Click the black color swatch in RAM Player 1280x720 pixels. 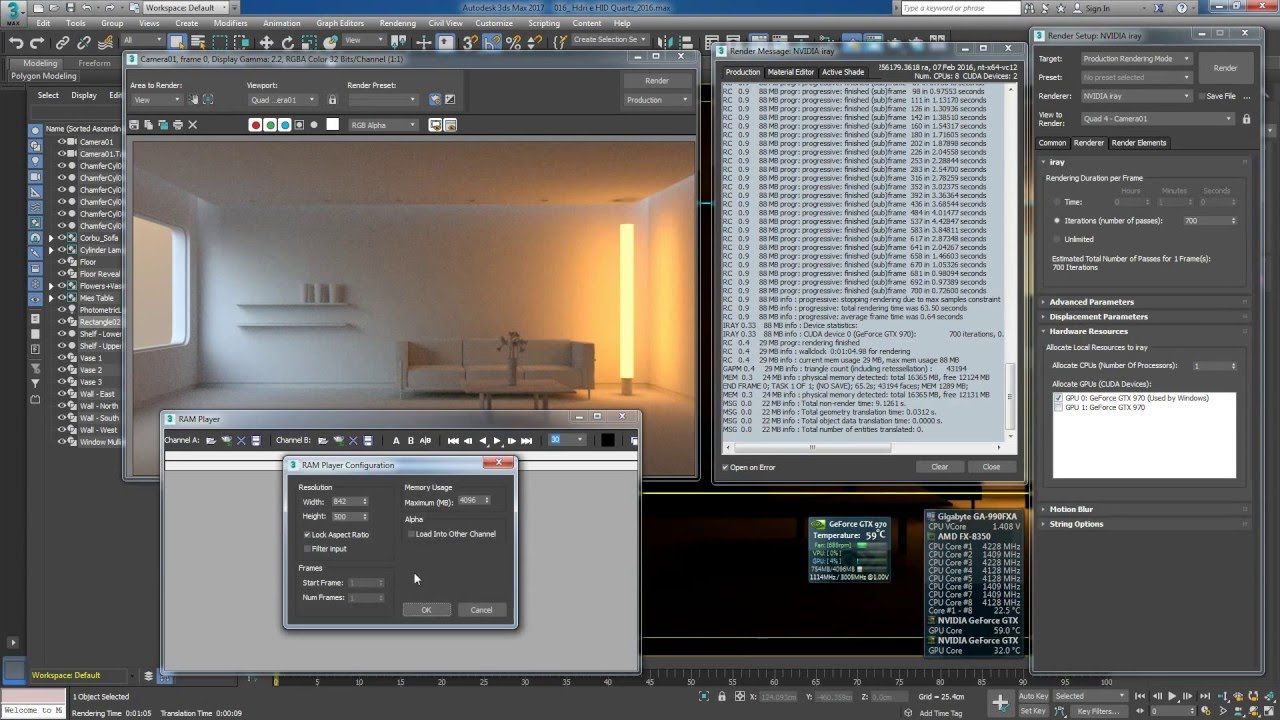click(607, 440)
